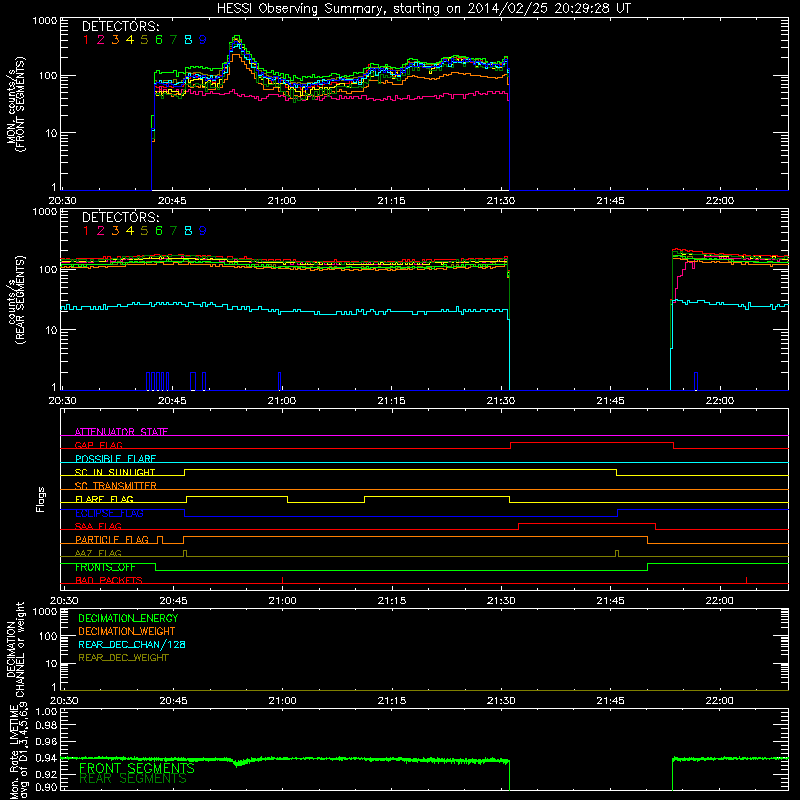The height and width of the screenshot is (800, 800).
Task: Click the POSSIBLE_FLARE flag label
Action: tap(115, 459)
